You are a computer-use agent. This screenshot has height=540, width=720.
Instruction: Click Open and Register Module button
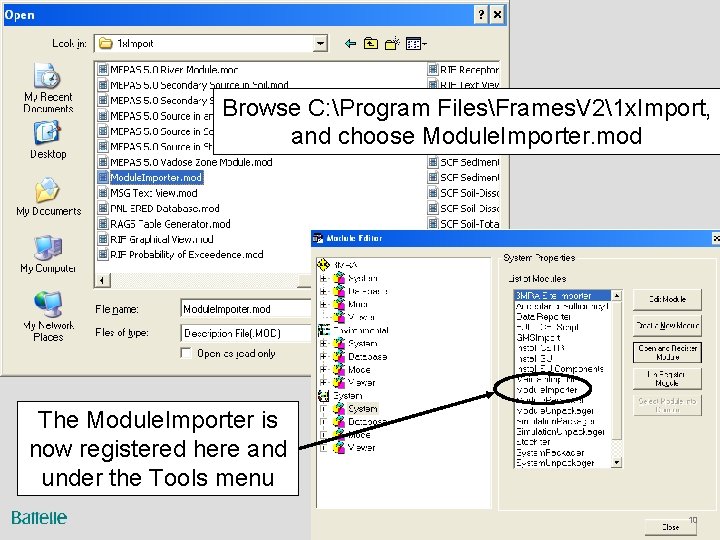pos(667,352)
